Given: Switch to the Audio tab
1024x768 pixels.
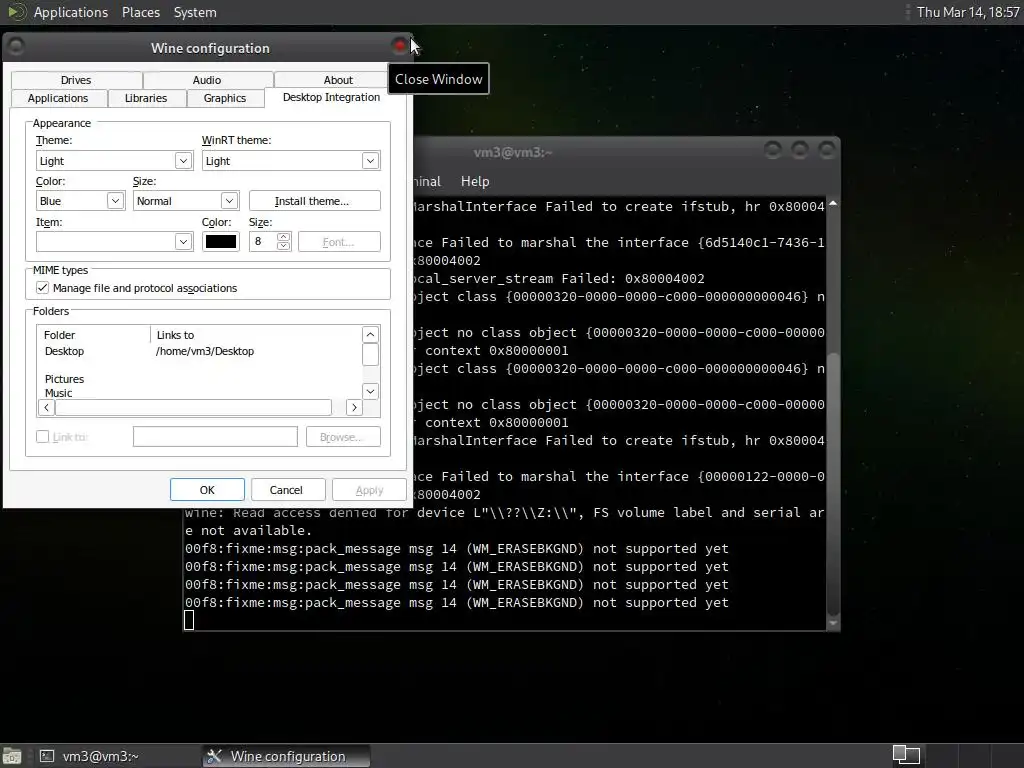Looking at the screenshot, I should coord(207,80).
